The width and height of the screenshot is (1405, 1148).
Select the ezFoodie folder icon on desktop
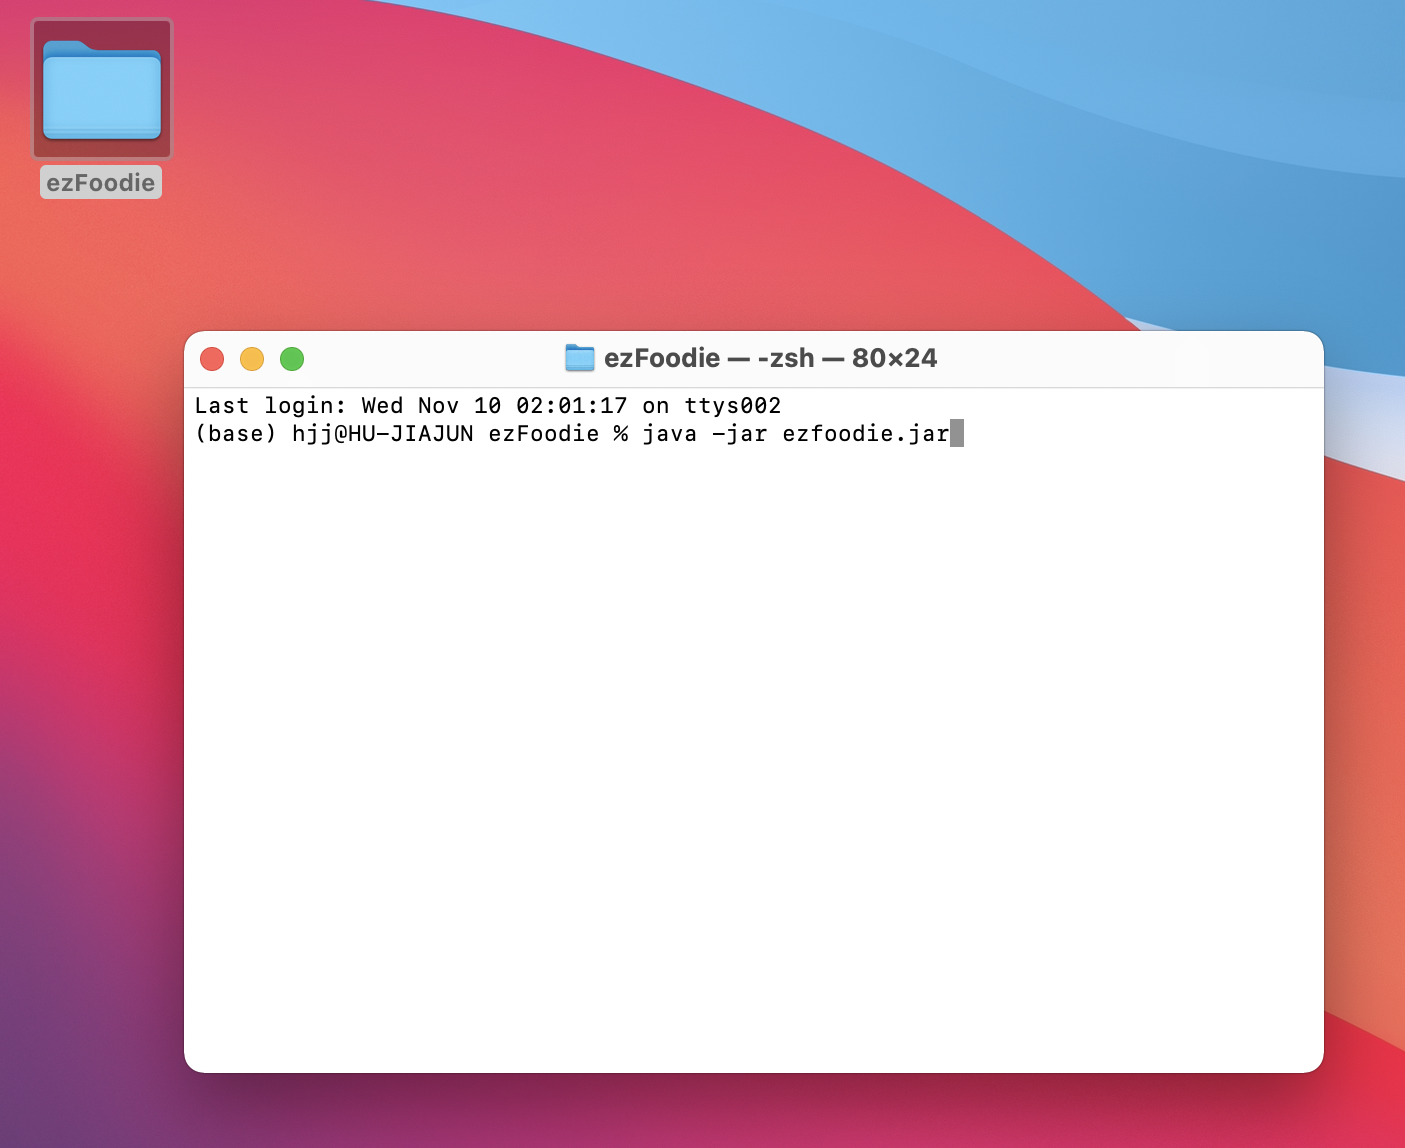click(102, 90)
